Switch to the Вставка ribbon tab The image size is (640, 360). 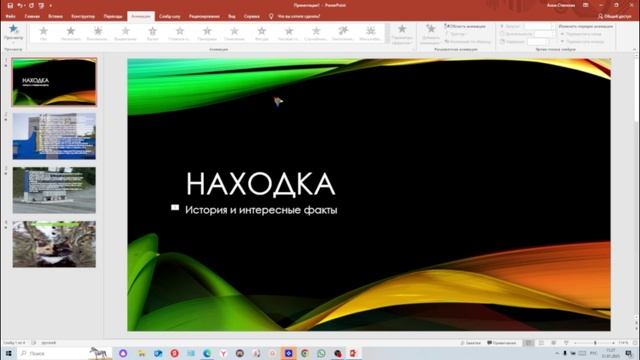(x=56, y=16)
